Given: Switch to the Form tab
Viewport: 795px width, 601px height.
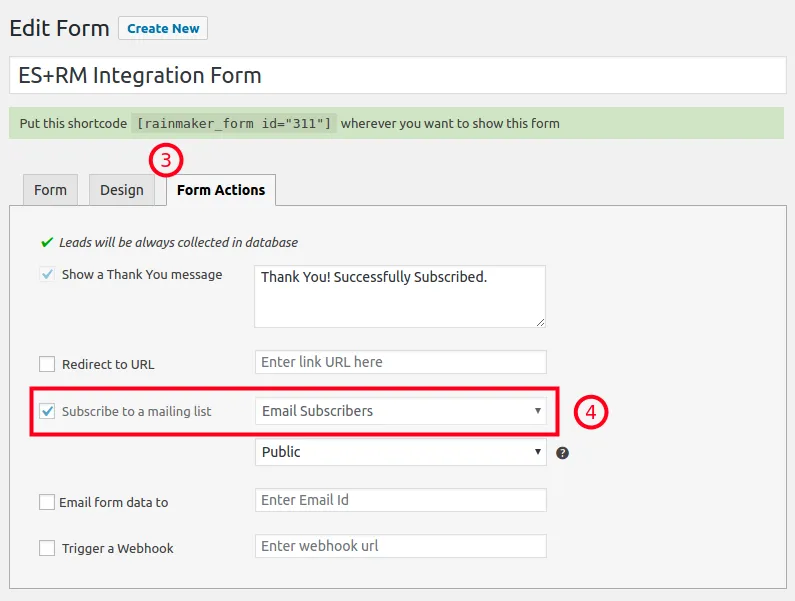Looking at the screenshot, I should click(x=50, y=190).
